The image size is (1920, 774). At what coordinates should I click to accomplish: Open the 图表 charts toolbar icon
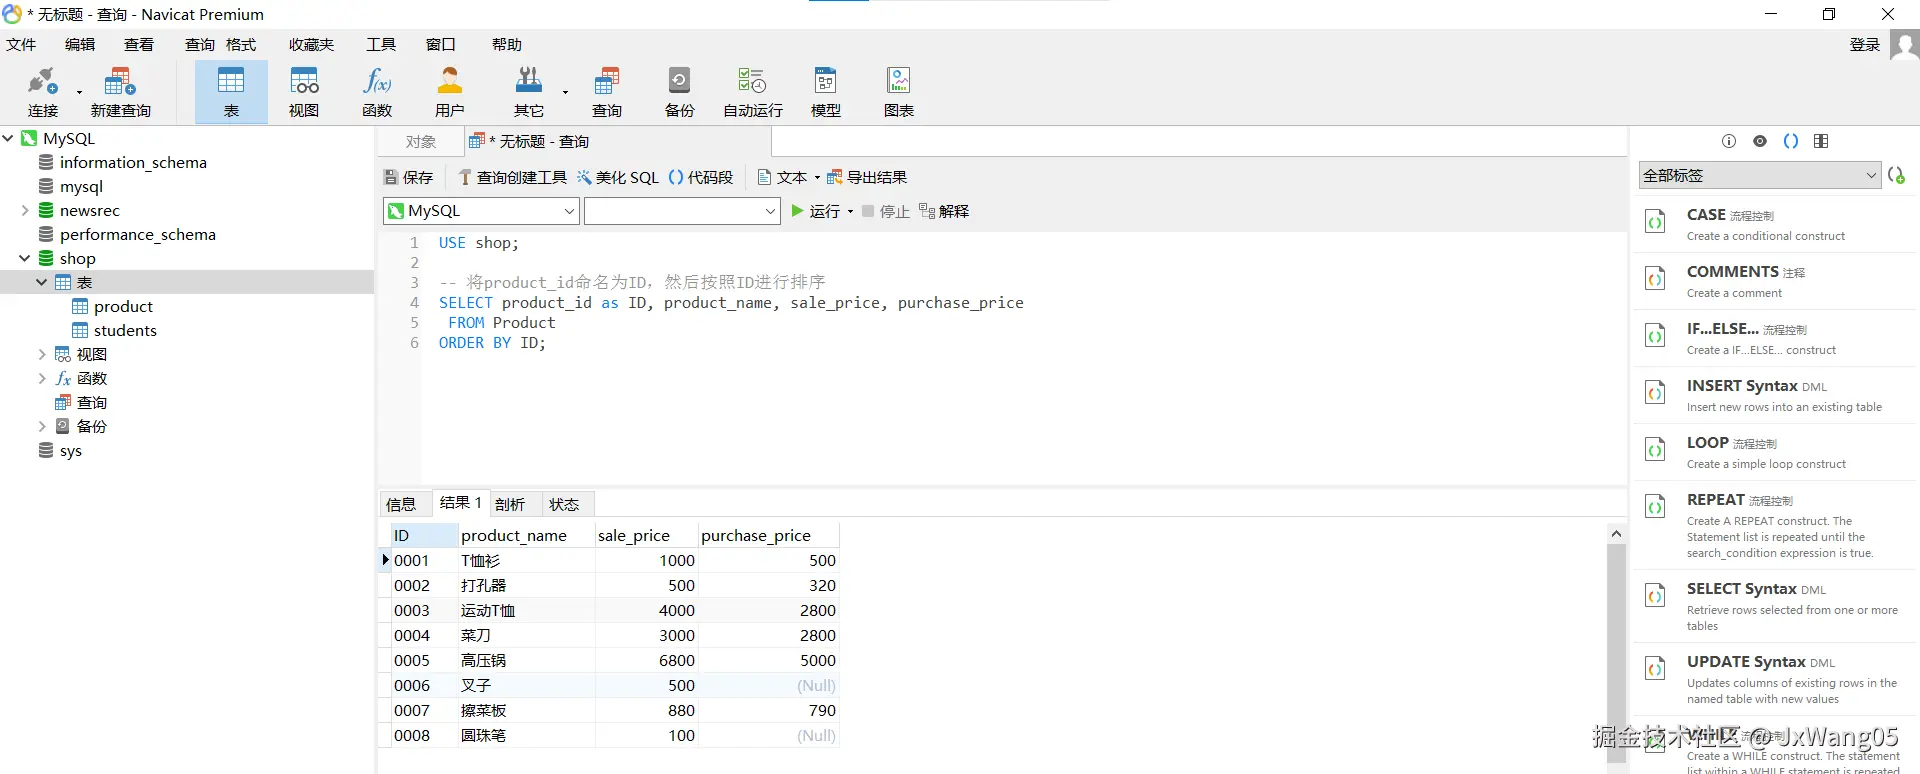[899, 92]
